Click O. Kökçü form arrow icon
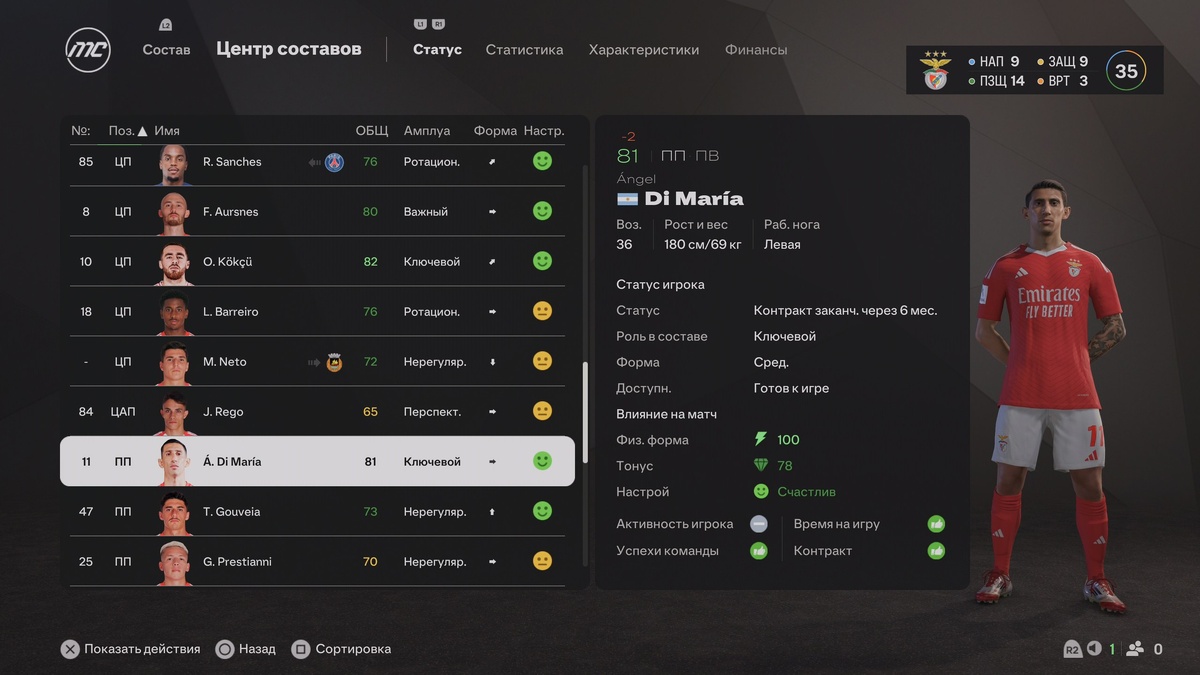This screenshot has width=1200, height=675. click(x=492, y=262)
